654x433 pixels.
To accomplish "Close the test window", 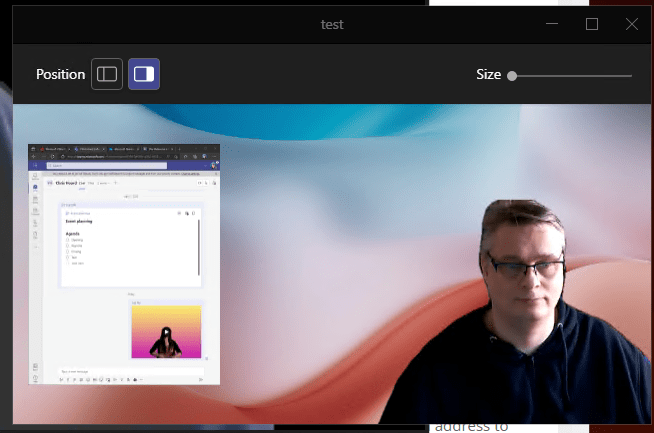I will [x=631, y=24].
